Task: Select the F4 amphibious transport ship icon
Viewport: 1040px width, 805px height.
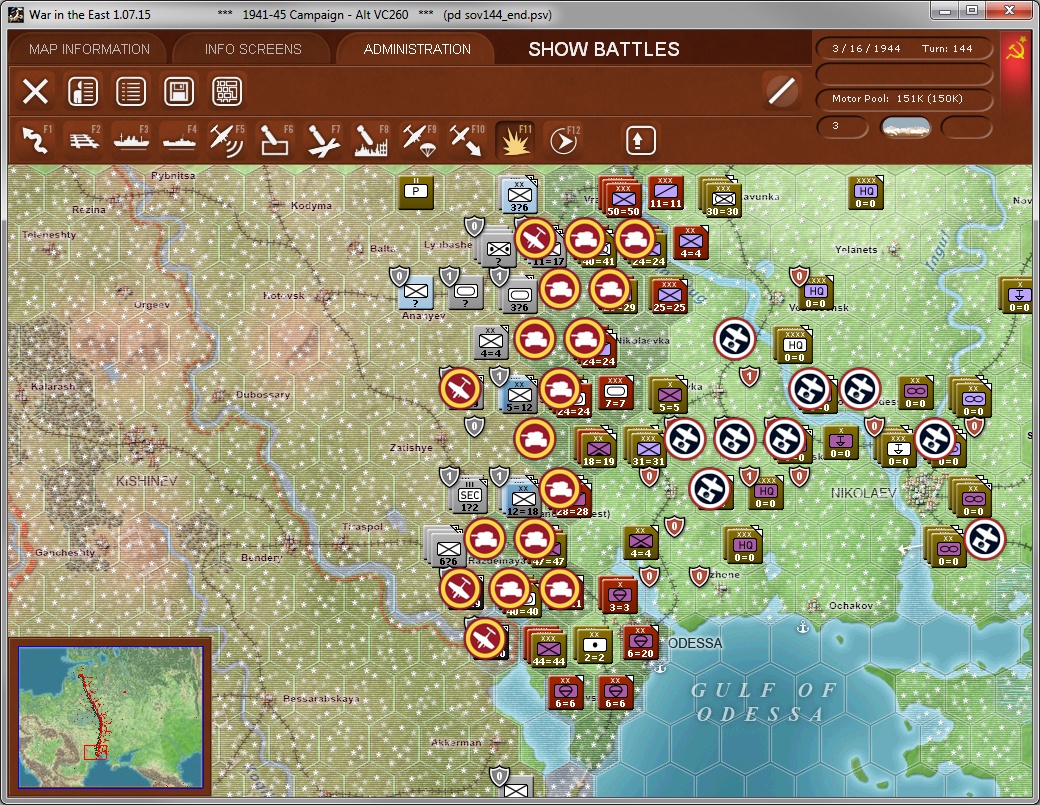Action: 179,140
